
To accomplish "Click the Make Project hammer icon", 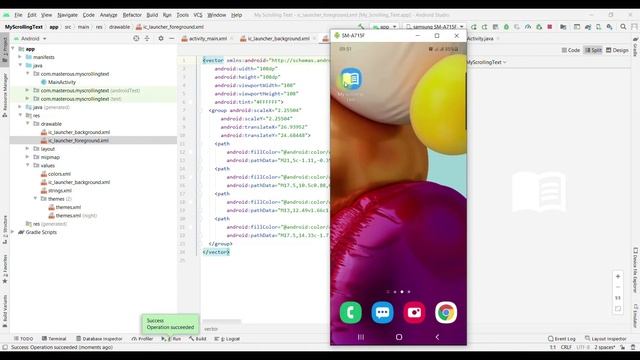I will tap(361, 27).
